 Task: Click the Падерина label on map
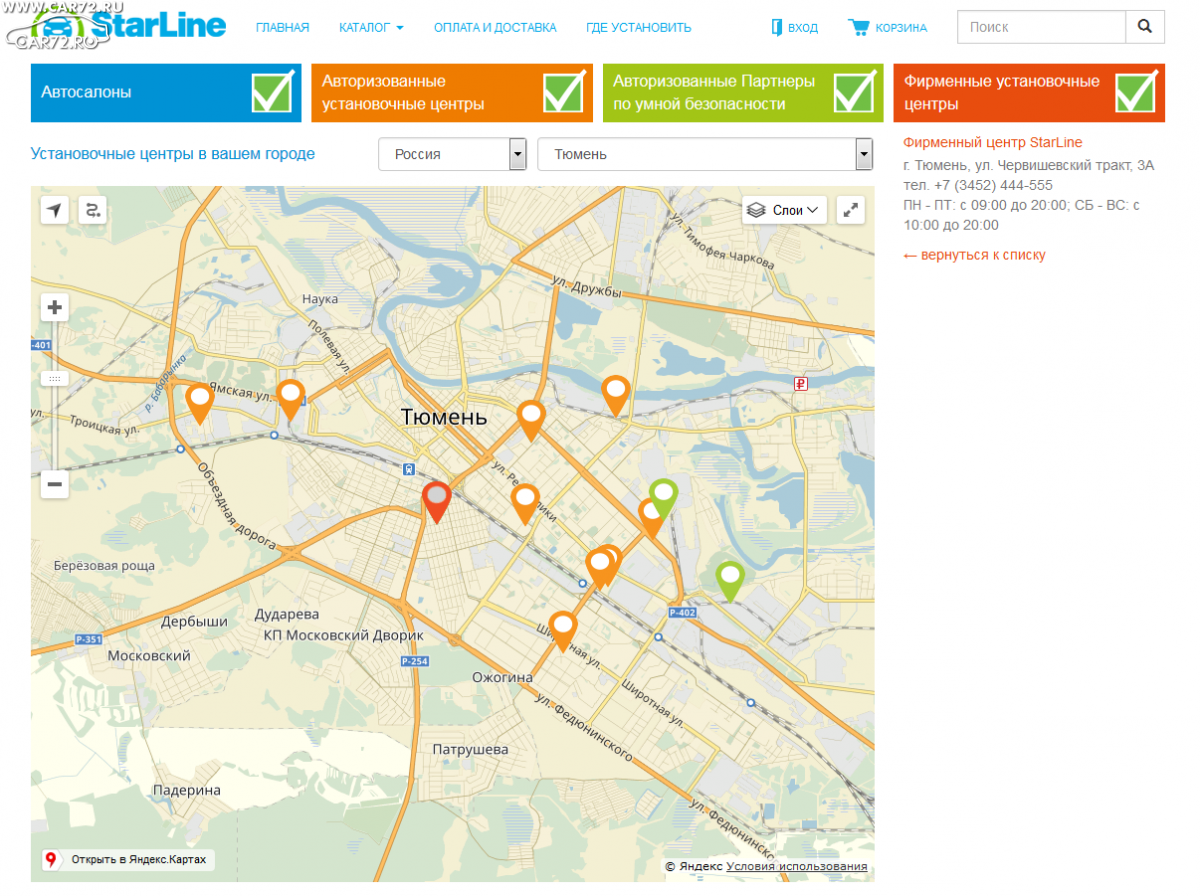point(187,790)
